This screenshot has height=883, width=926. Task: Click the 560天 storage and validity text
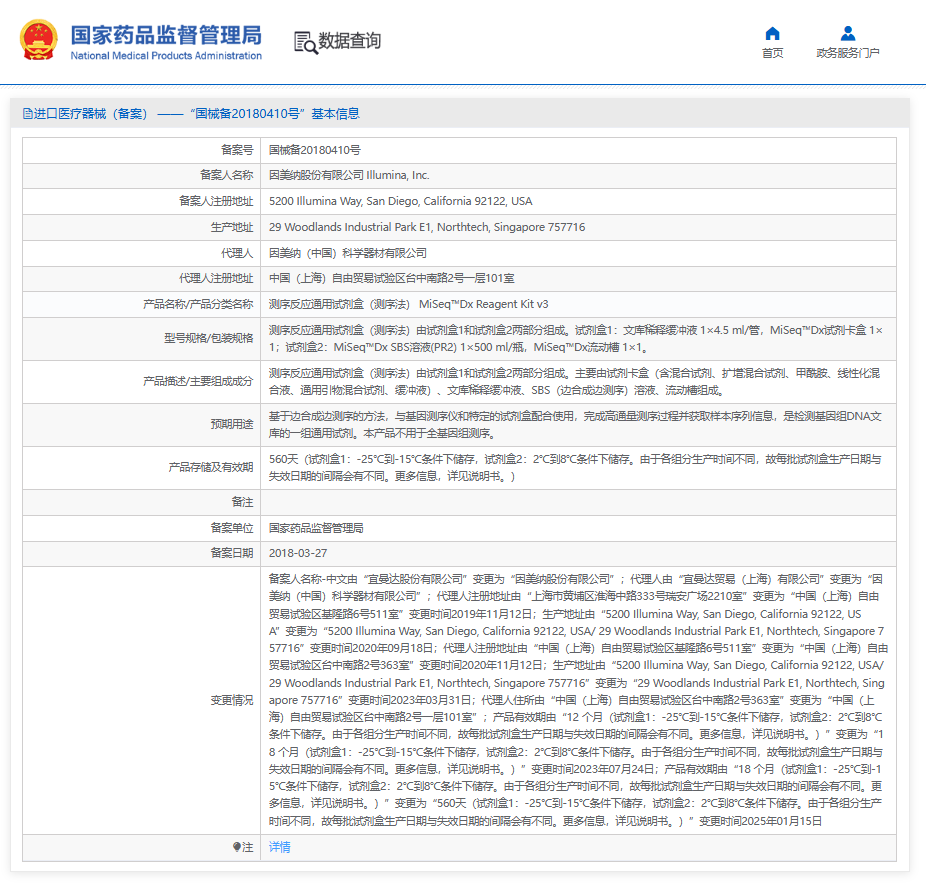[575, 468]
